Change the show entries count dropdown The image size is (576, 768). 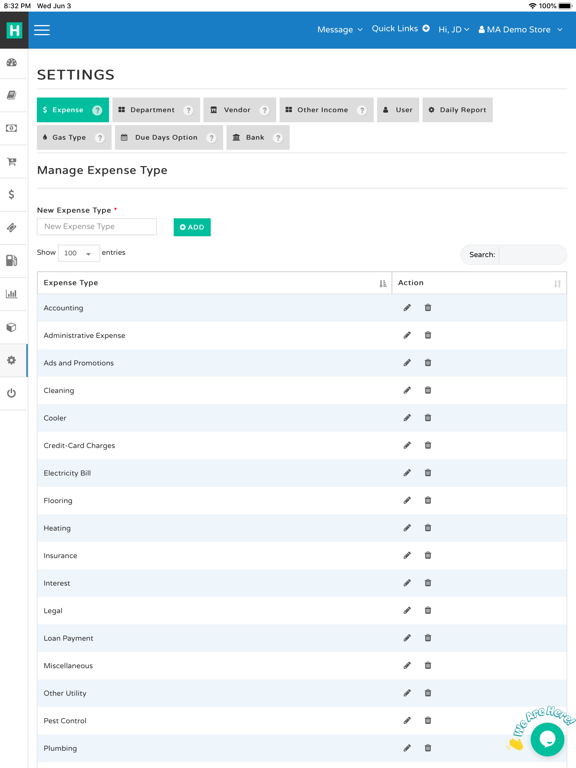78,253
